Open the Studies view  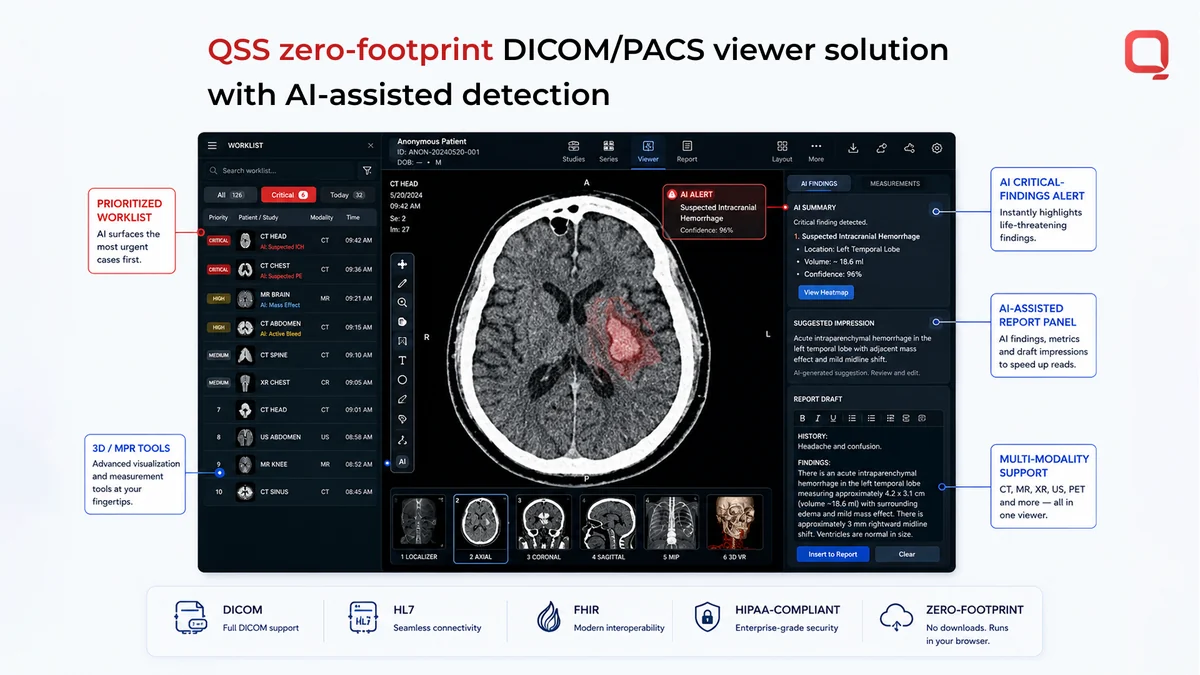pyautogui.click(x=574, y=151)
